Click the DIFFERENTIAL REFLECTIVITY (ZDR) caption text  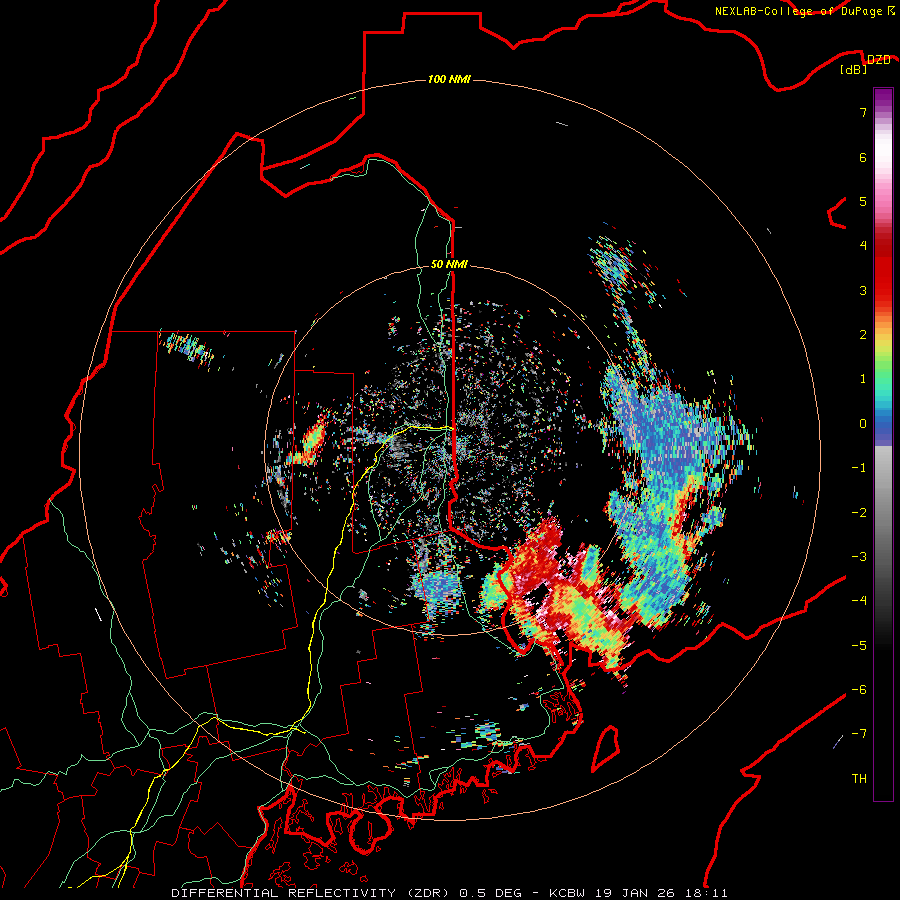312,893
